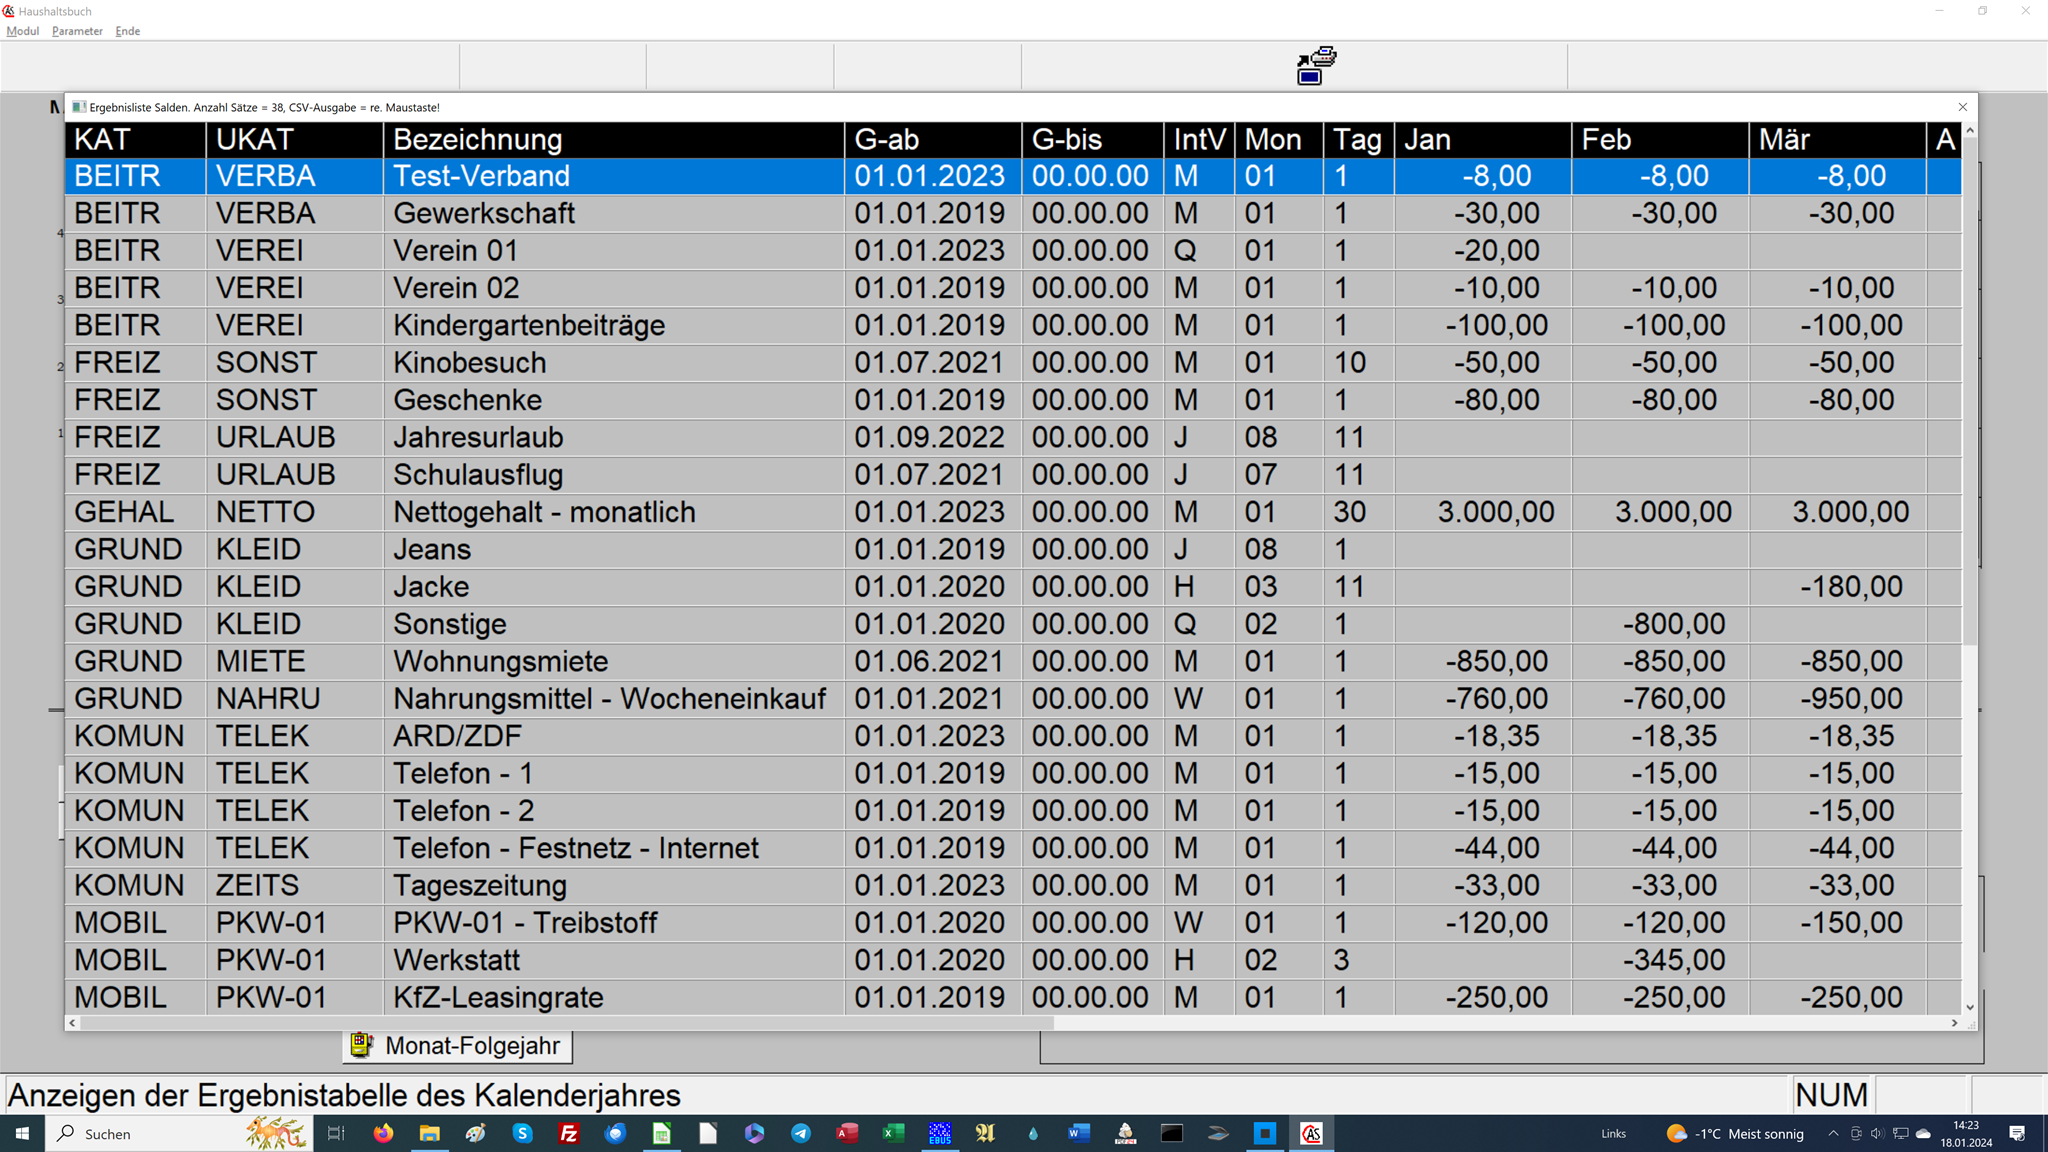Screen dimensions: 2048x1152
Task: Open Microsoft Access from the taskbar
Action: [x=847, y=1133]
